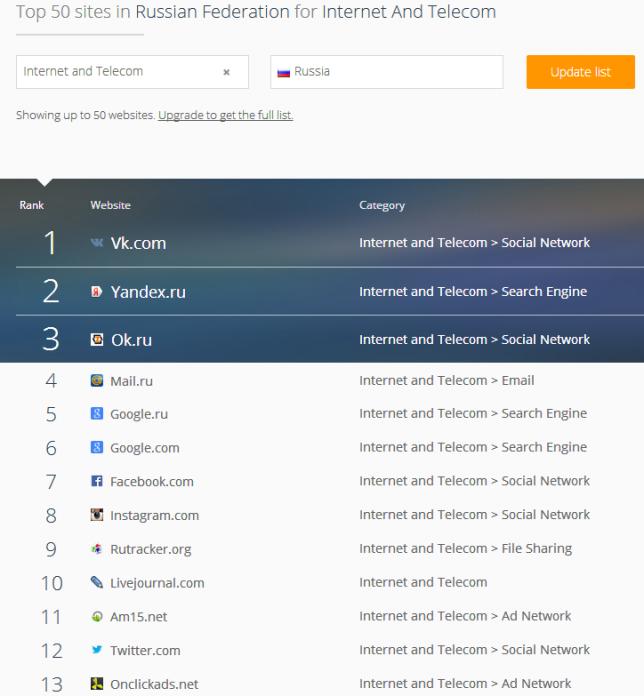
Task: Open the Twitter.com website link
Action: point(145,650)
